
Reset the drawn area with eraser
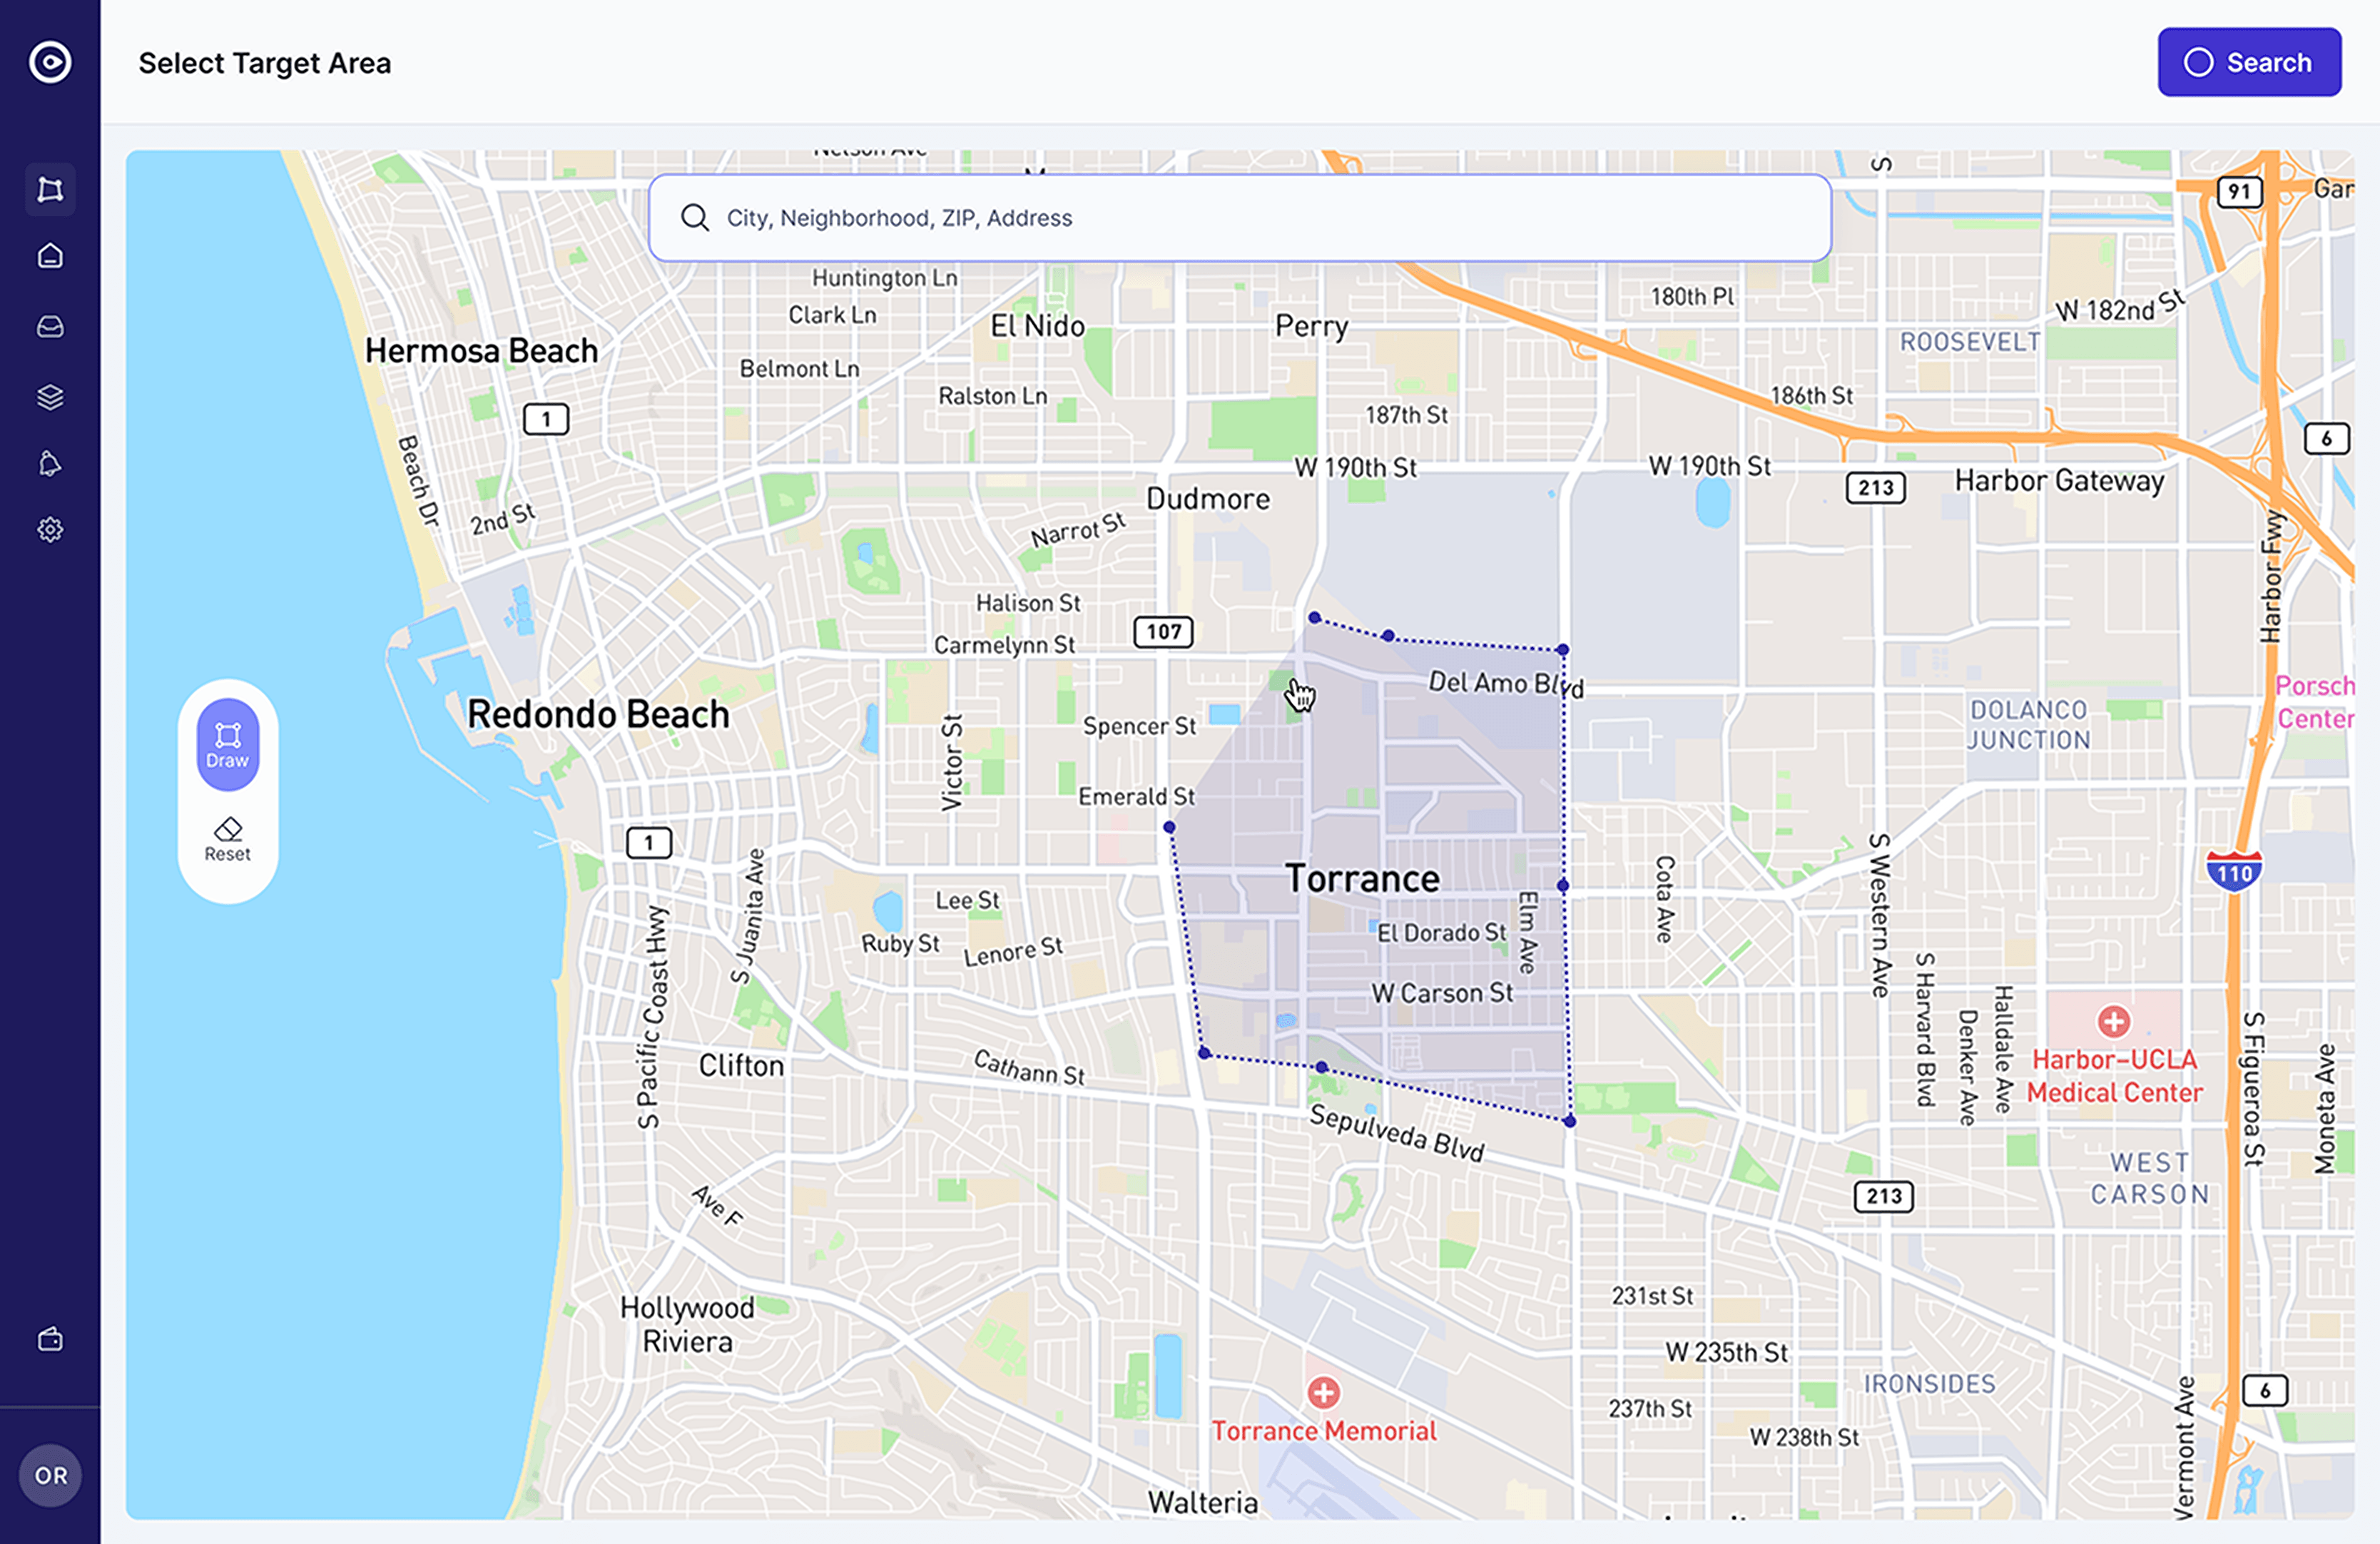(228, 838)
